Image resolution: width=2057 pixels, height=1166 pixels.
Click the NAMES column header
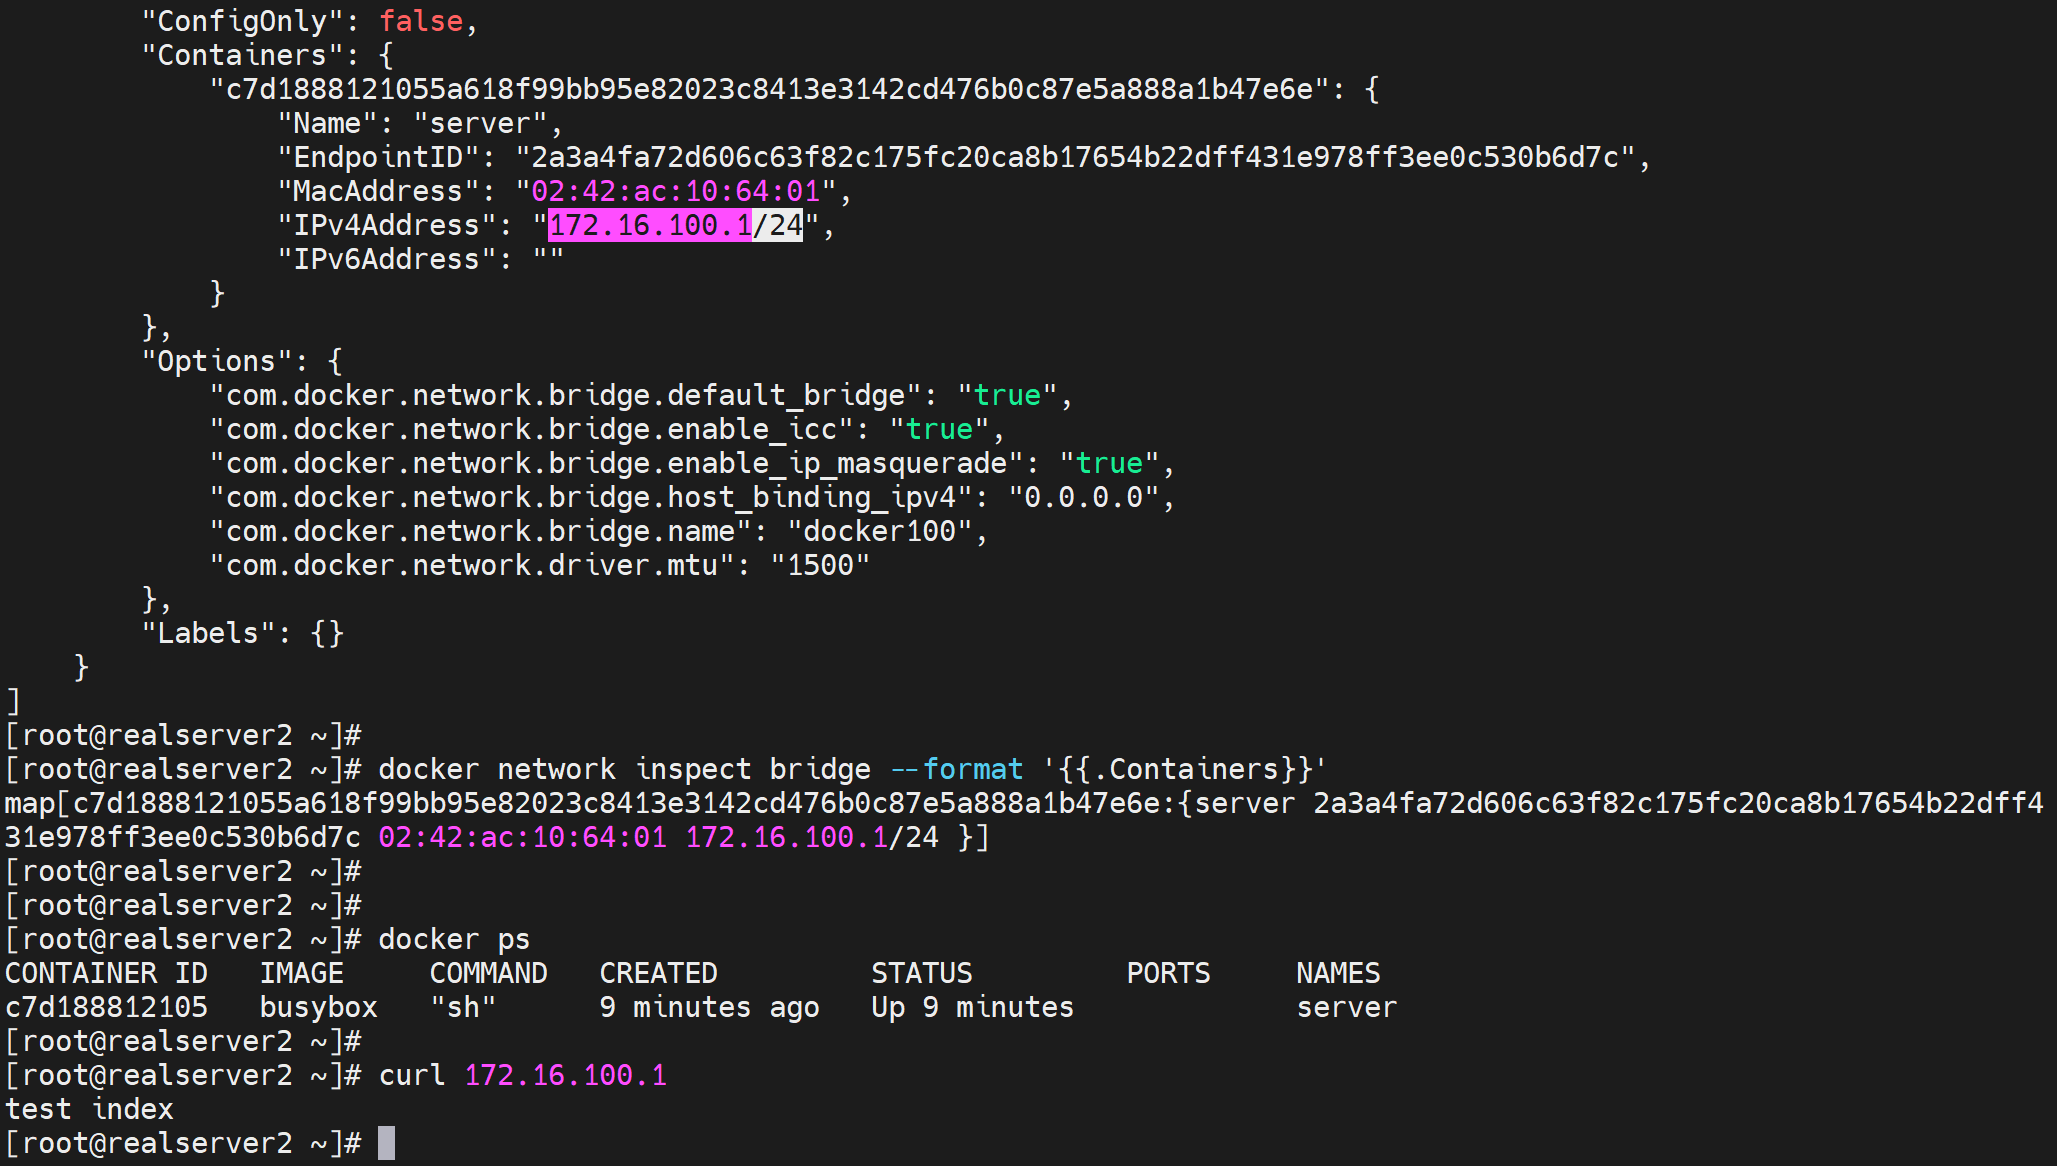(1337, 973)
